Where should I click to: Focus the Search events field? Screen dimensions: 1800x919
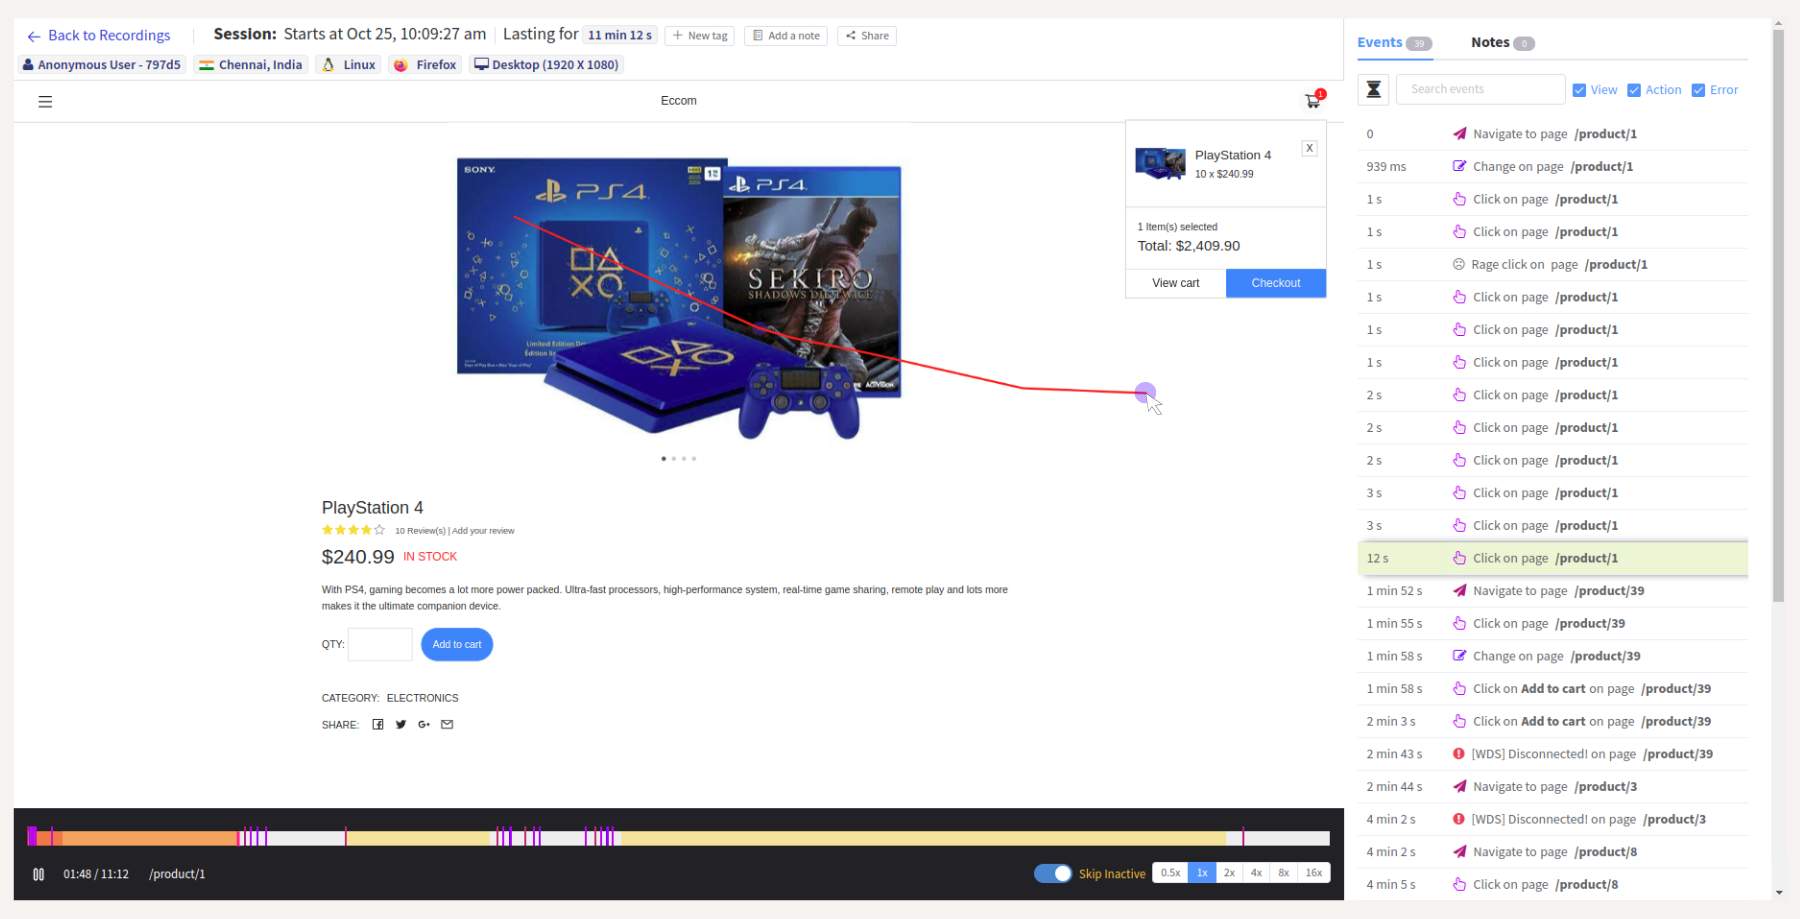pyautogui.click(x=1480, y=89)
